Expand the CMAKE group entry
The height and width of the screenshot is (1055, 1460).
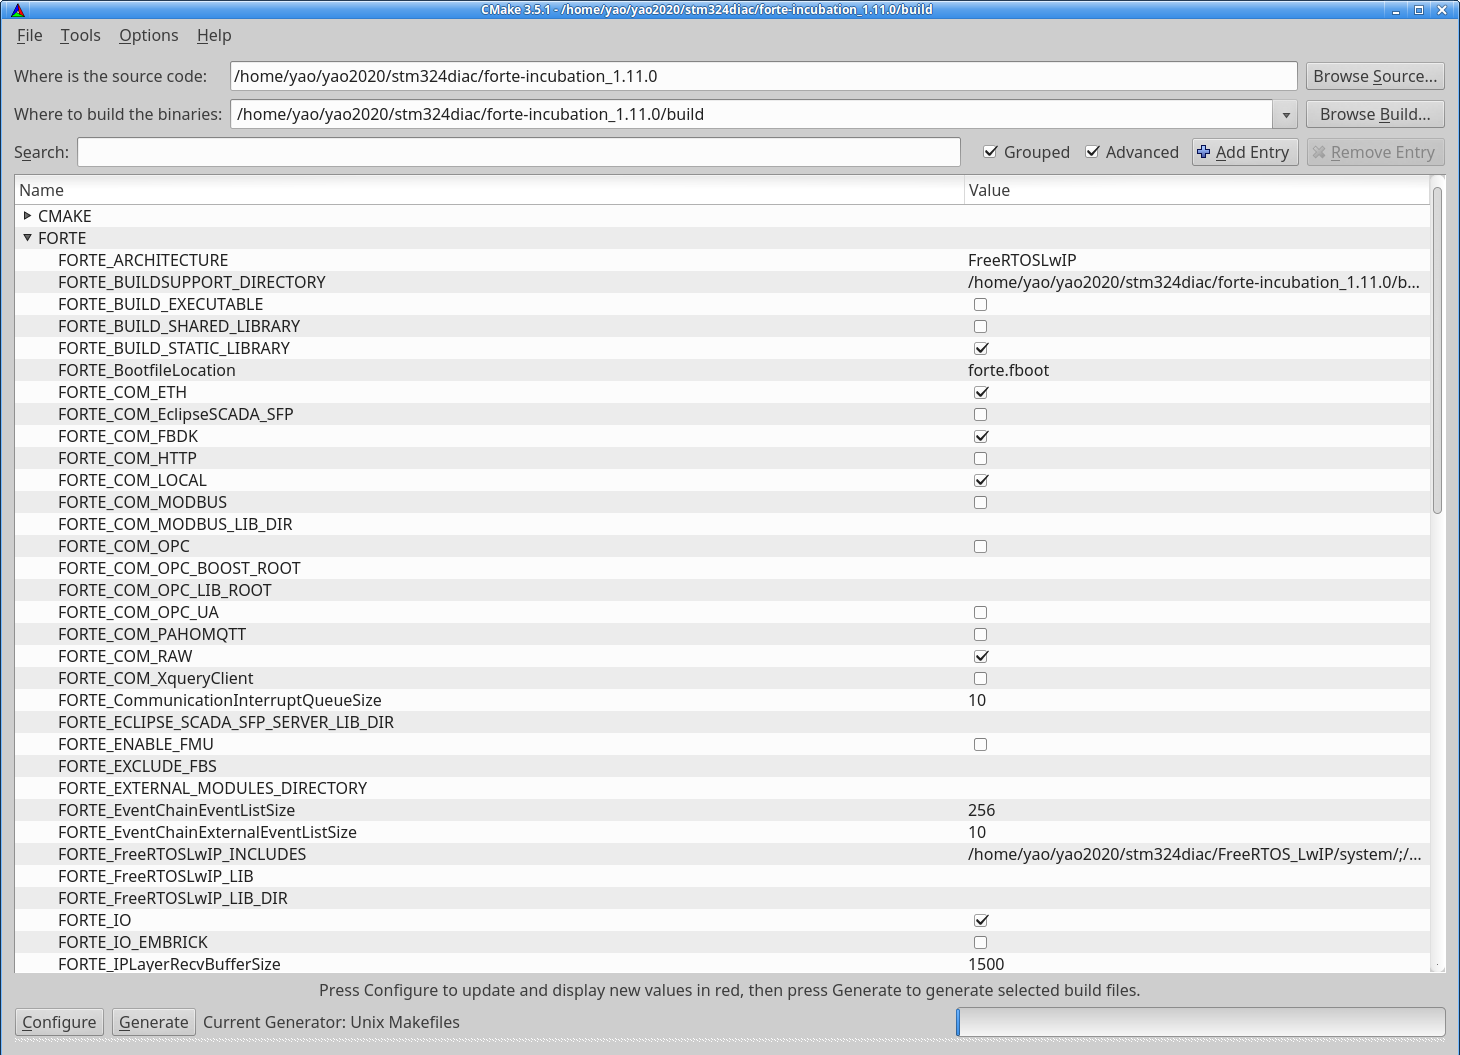point(27,215)
